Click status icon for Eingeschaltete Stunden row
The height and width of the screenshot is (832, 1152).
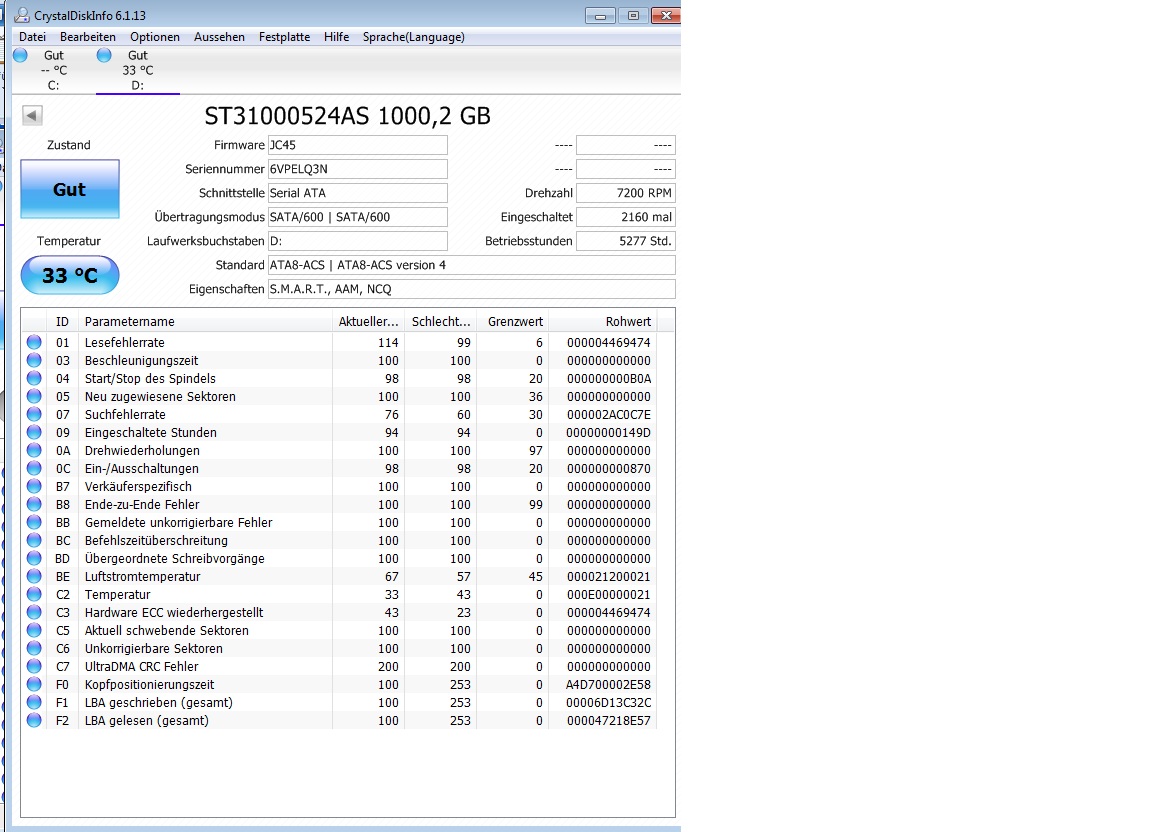coord(34,432)
